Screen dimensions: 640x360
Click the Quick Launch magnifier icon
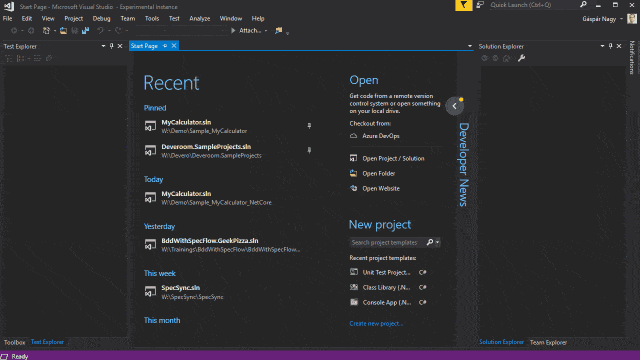tap(583, 4)
